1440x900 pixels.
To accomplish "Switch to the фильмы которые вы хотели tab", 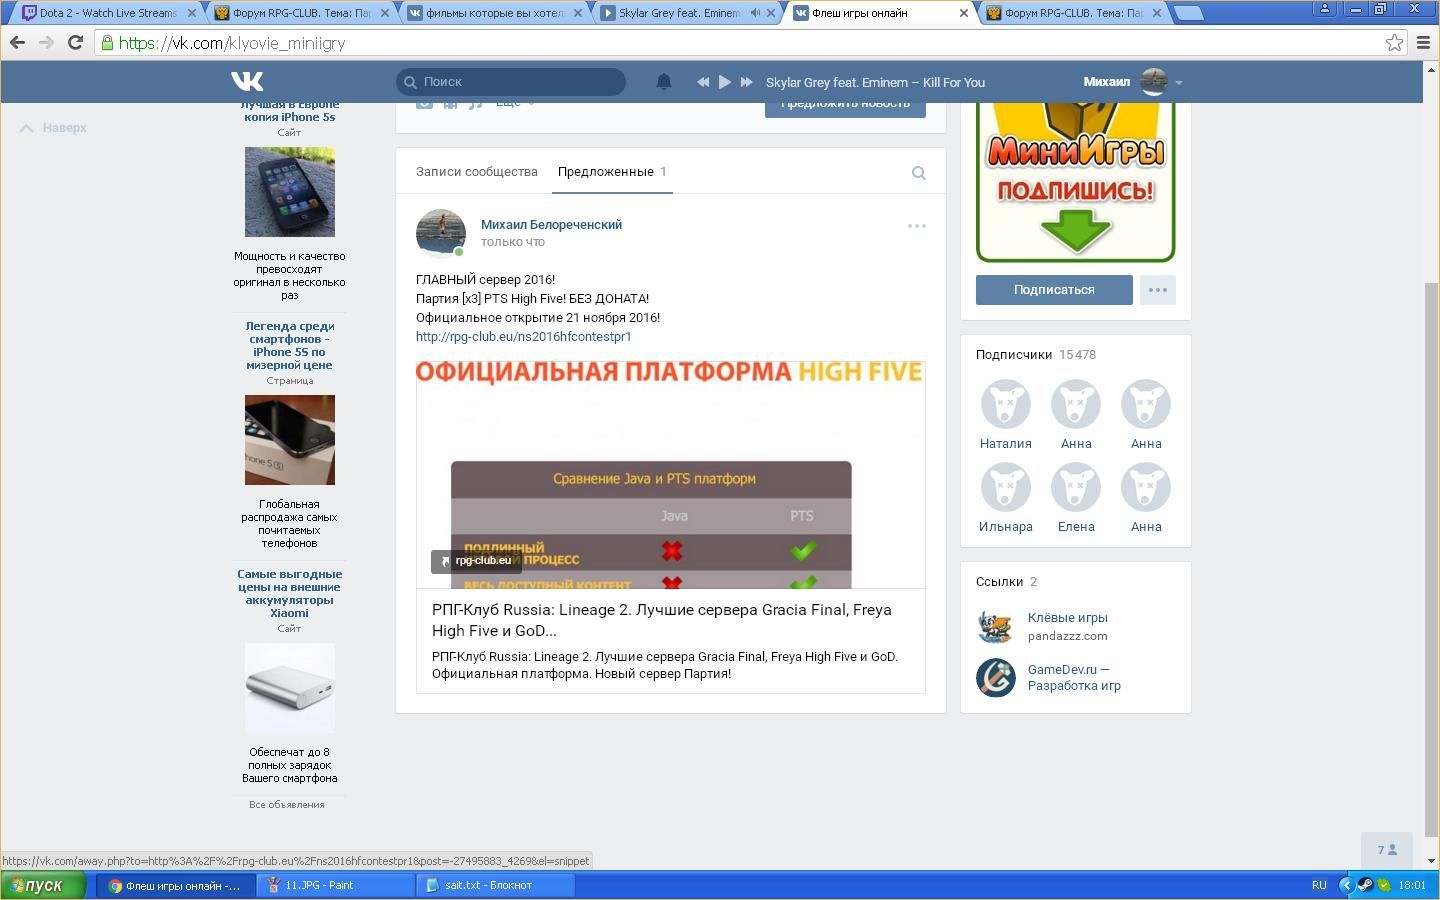I will point(493,13).
